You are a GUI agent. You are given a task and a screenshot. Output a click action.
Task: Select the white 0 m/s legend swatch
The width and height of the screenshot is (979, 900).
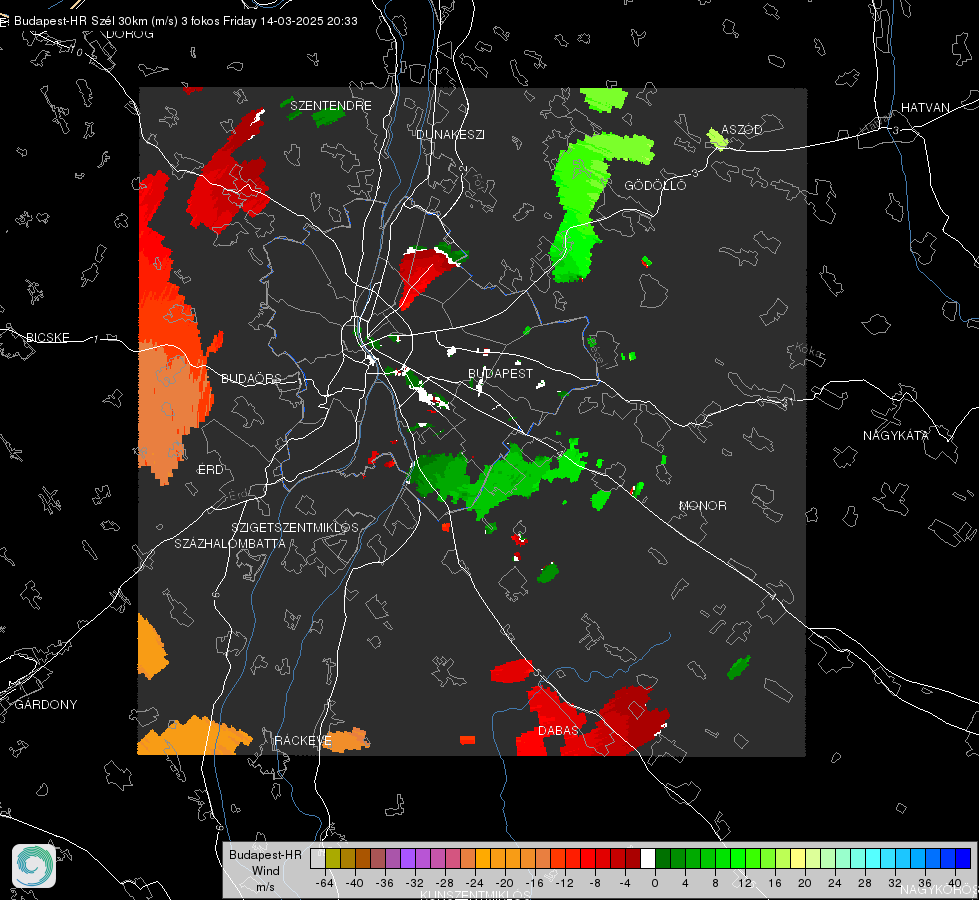[648, 859]
